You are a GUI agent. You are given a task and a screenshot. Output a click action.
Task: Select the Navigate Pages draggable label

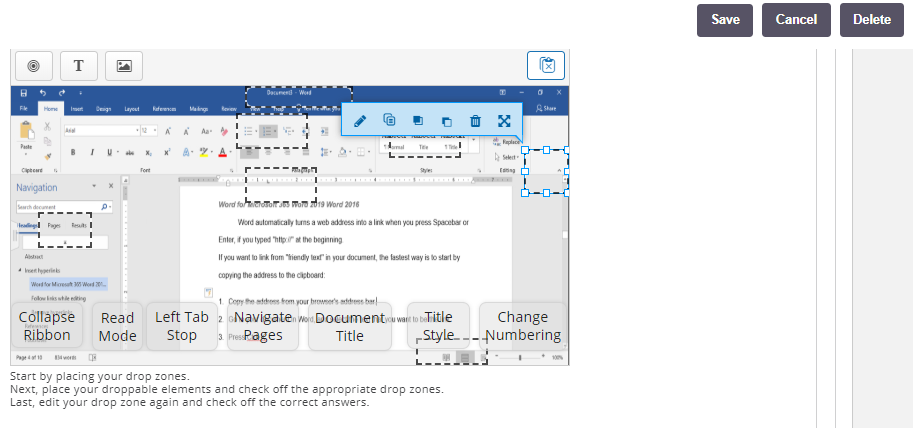263,326
